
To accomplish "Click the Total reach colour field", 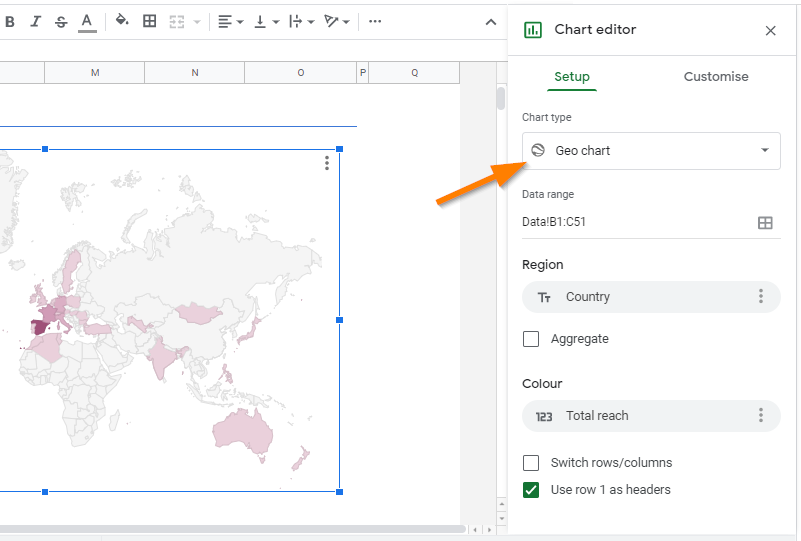I will click(640, 416).
